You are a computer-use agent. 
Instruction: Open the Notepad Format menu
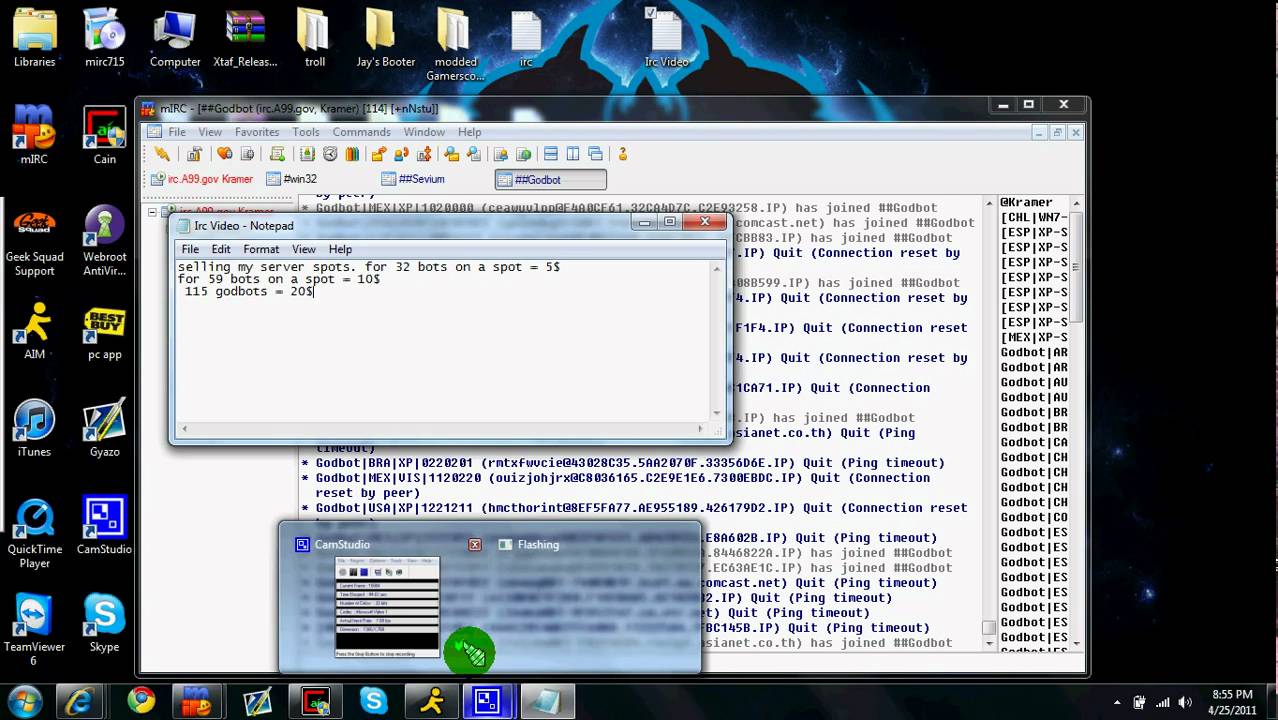[x=261, y=249]
